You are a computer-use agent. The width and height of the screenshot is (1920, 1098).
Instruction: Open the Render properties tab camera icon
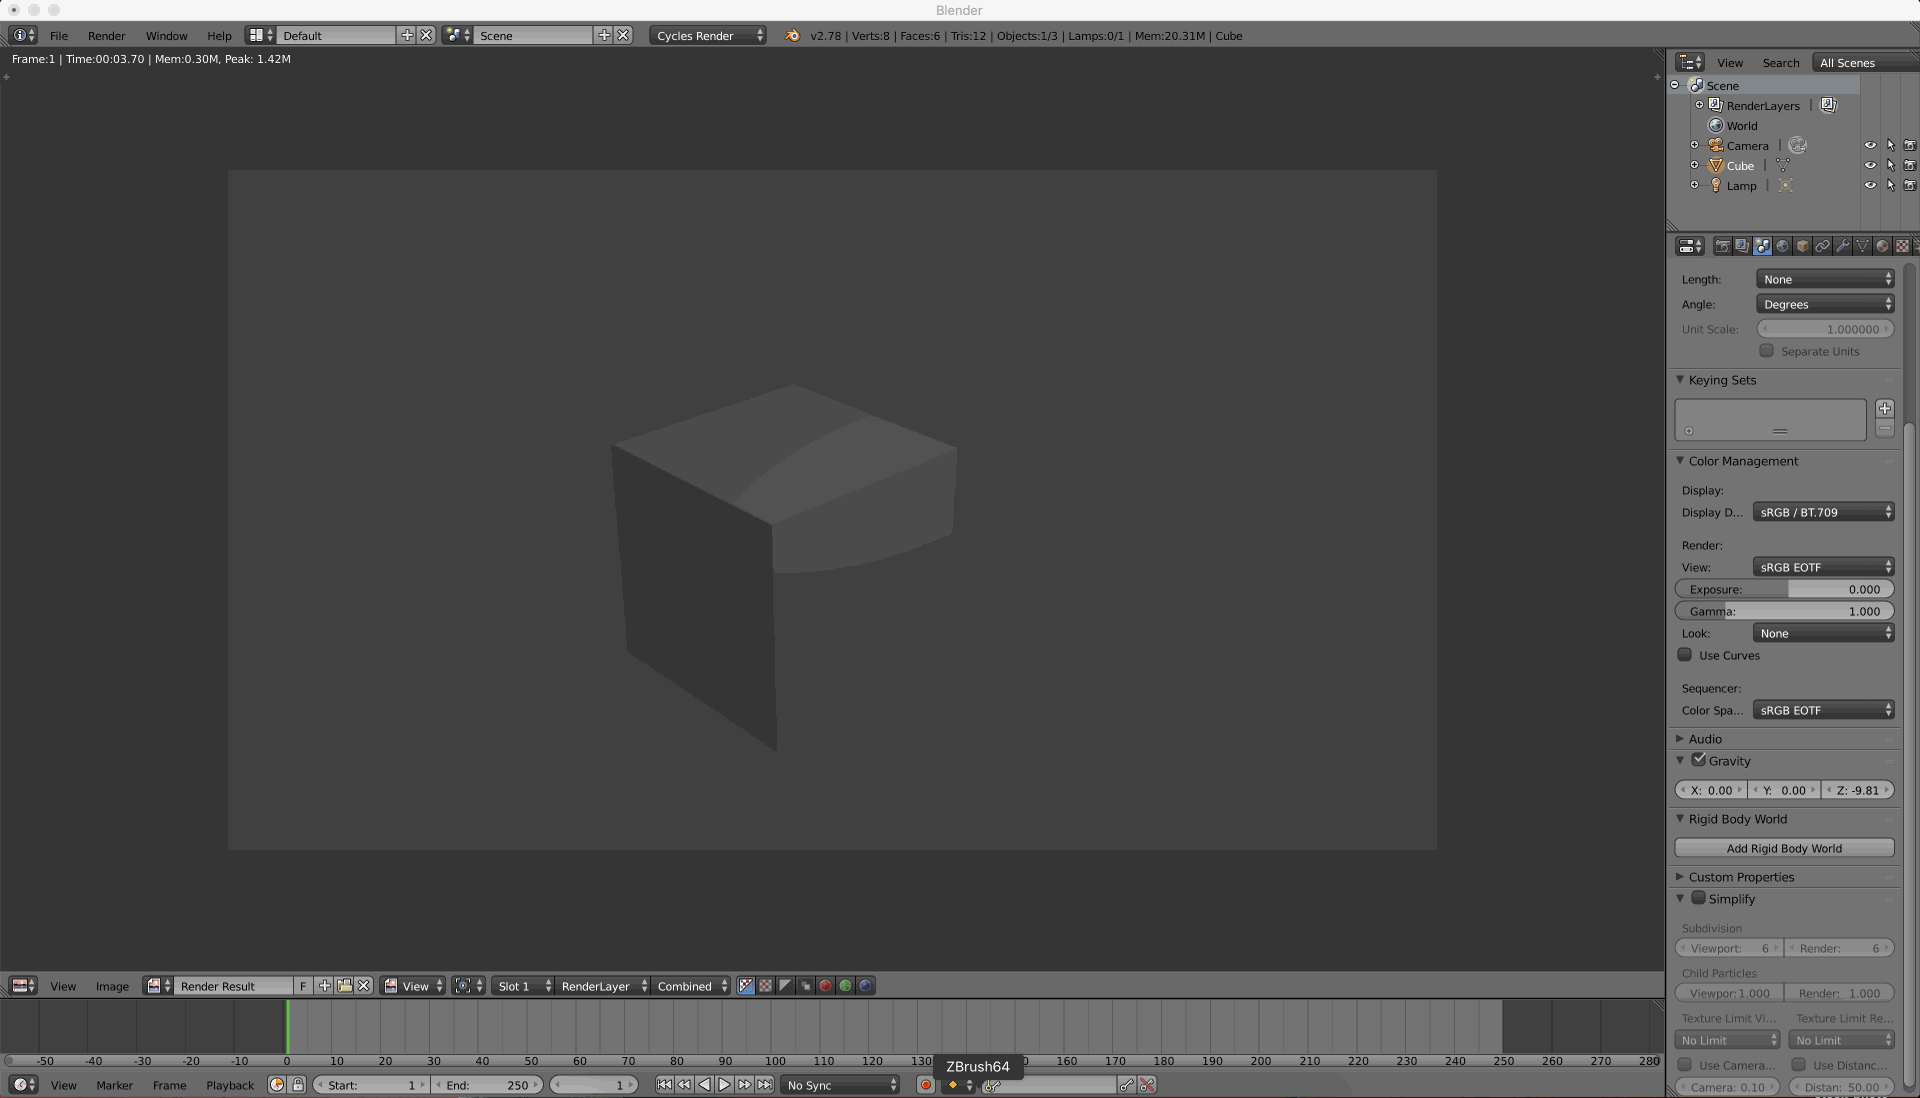1722,246
